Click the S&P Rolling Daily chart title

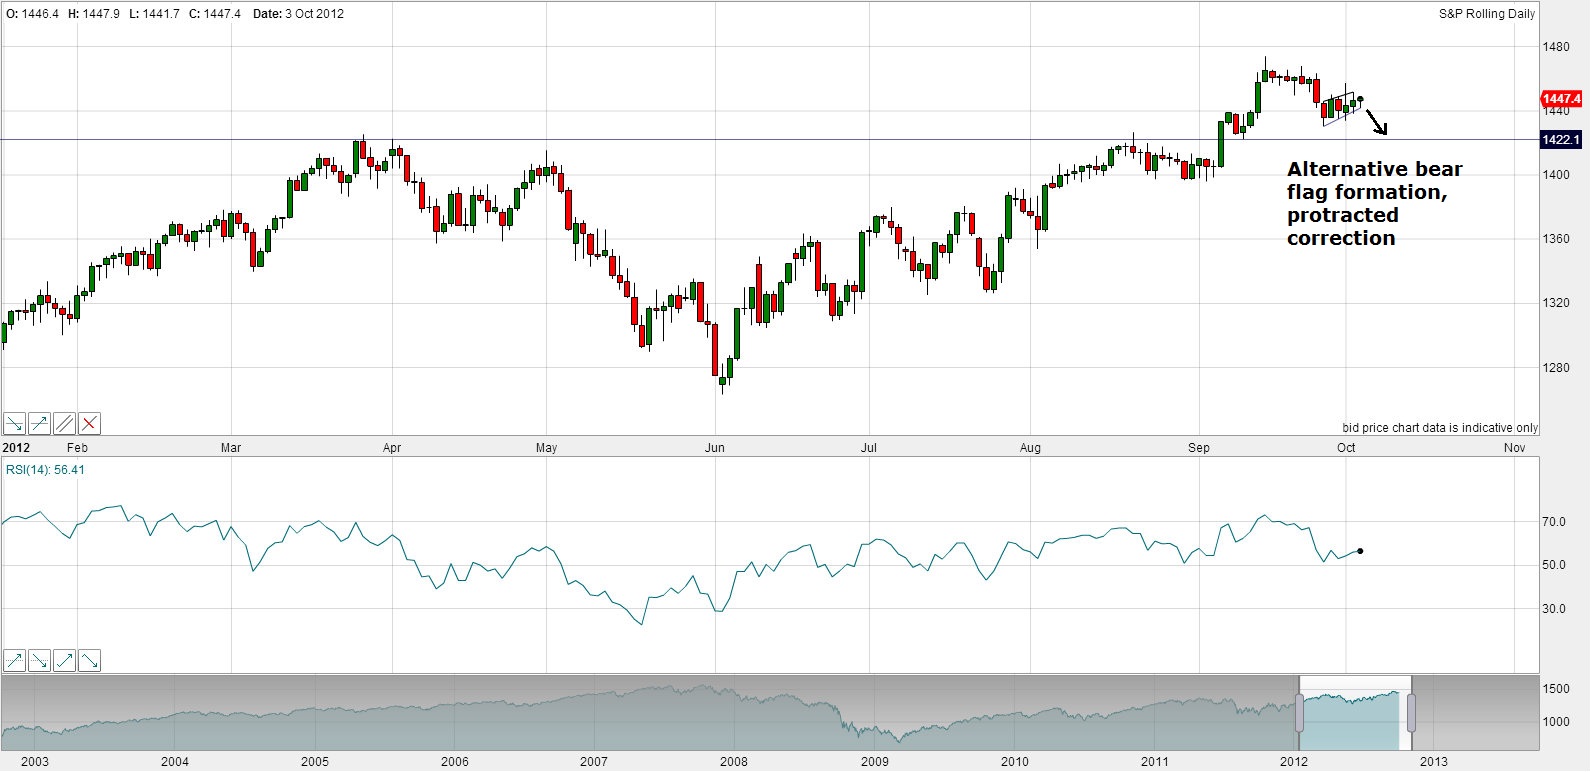click(x=1486, y=14)
